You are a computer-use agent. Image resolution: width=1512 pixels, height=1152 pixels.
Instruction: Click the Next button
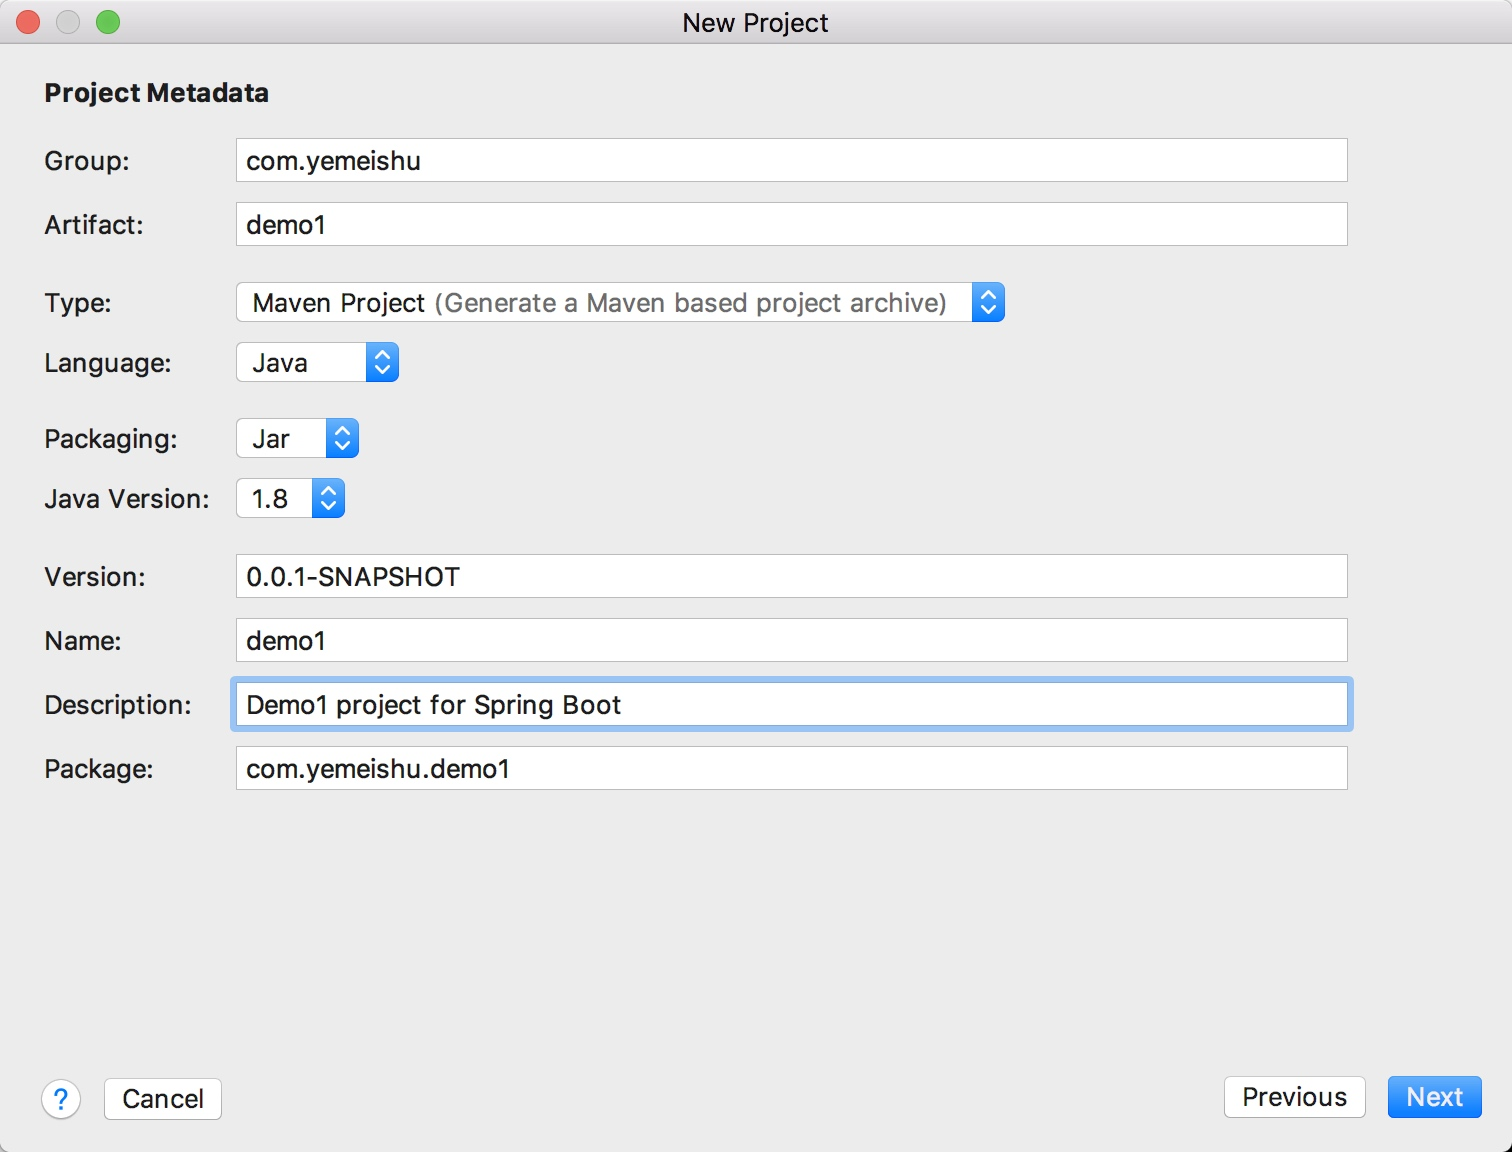click(x=1434, y=1097)
